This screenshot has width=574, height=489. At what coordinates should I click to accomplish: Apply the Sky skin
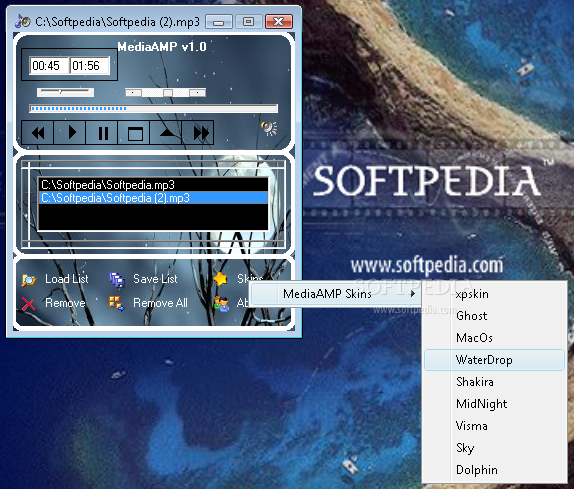click(x=494, y=448)
